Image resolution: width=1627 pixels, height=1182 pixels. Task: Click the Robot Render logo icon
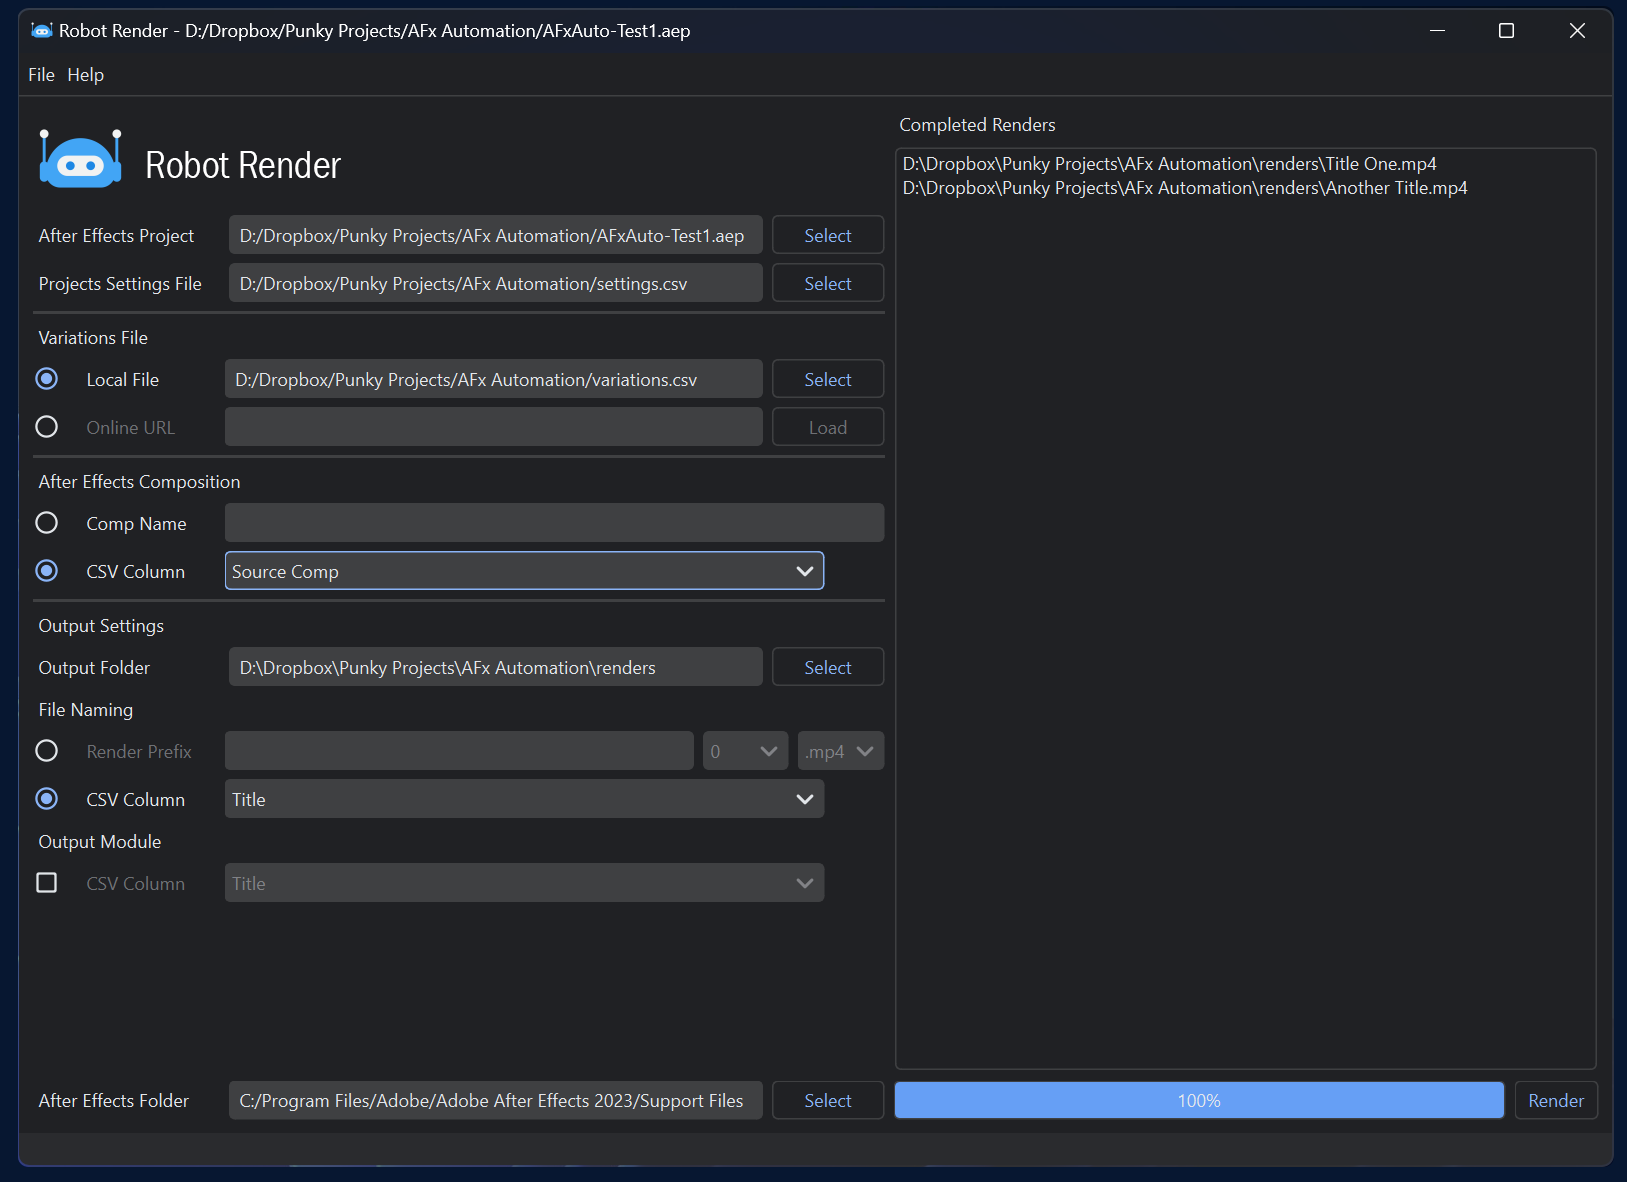coord(80,159)
